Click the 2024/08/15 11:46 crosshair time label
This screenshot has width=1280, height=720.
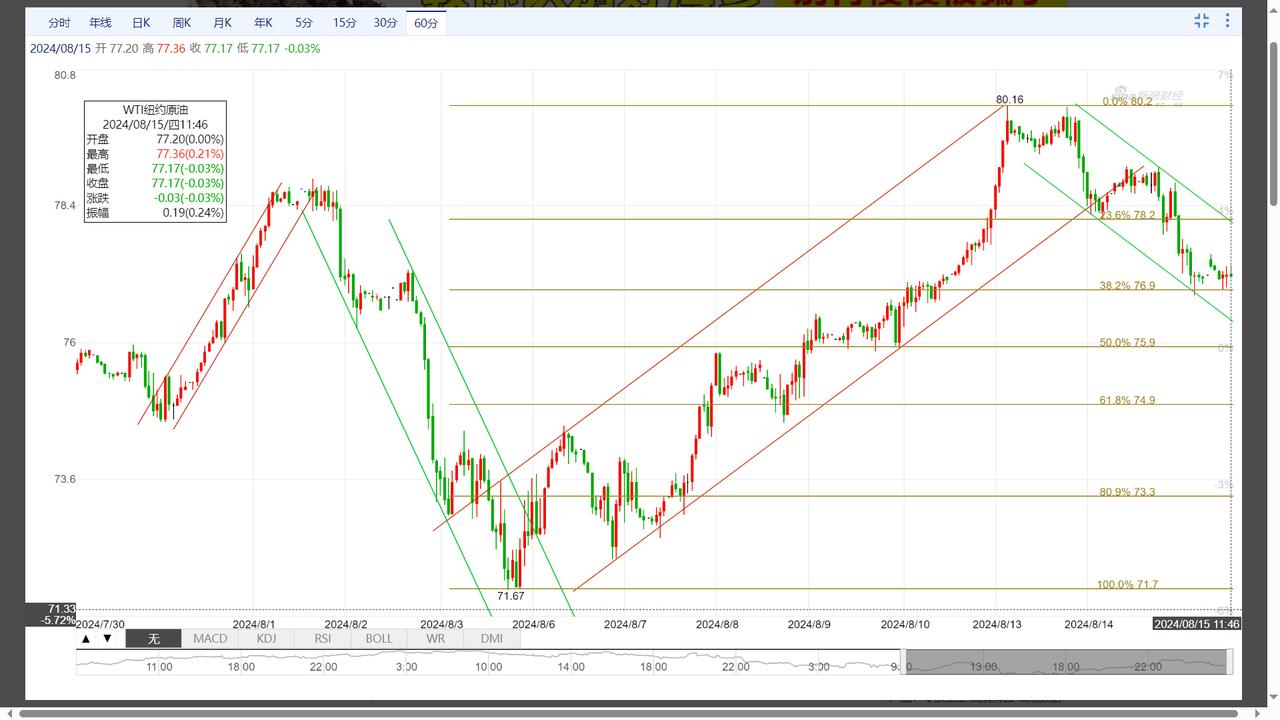tap(1197, 624)
